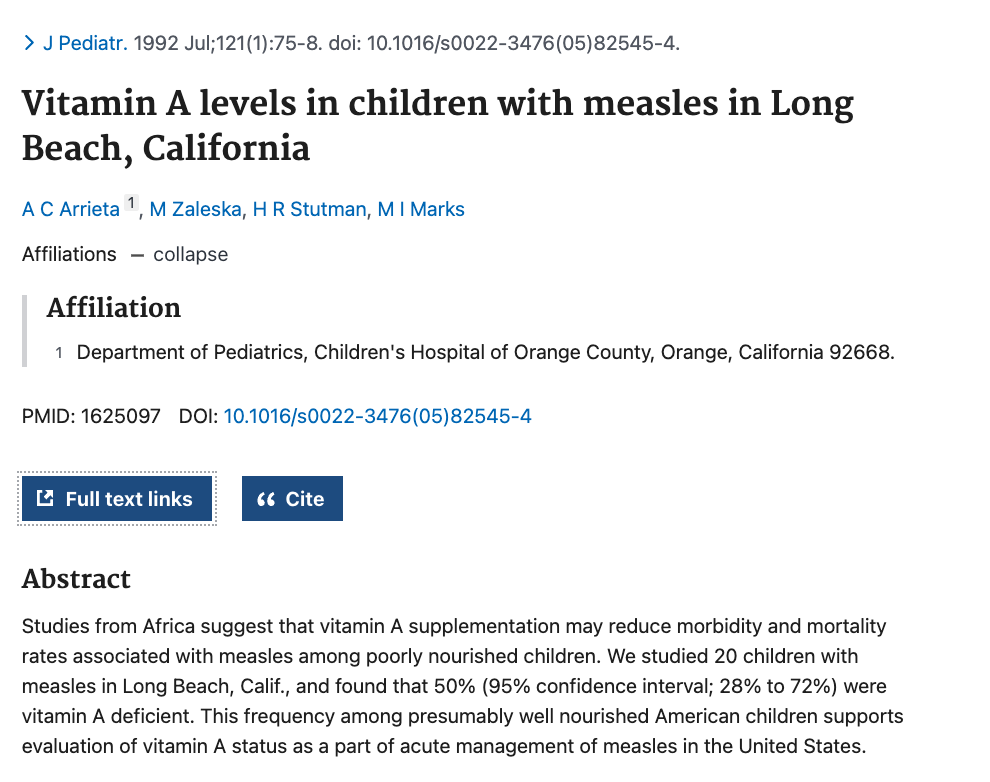Click the external-link icon in Full text links

tap(45, 498)
